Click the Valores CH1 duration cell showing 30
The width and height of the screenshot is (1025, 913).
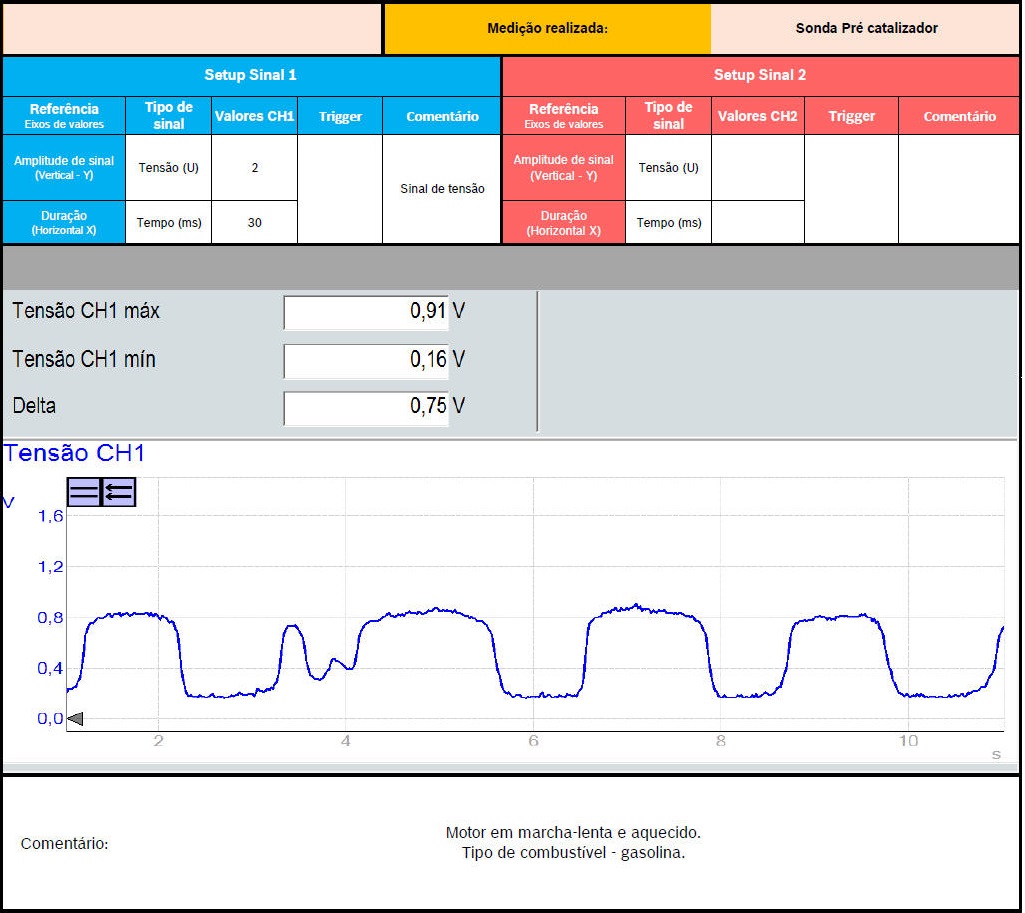tap(254, 222)
